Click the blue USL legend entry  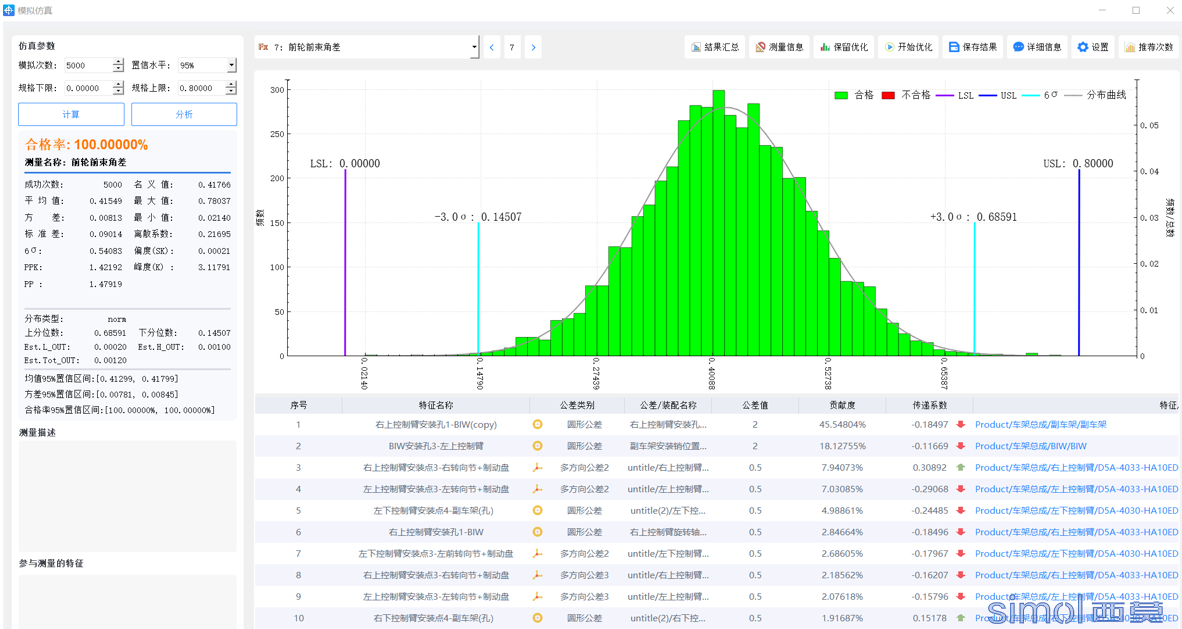pyautogui.click(x=998, y=95)
